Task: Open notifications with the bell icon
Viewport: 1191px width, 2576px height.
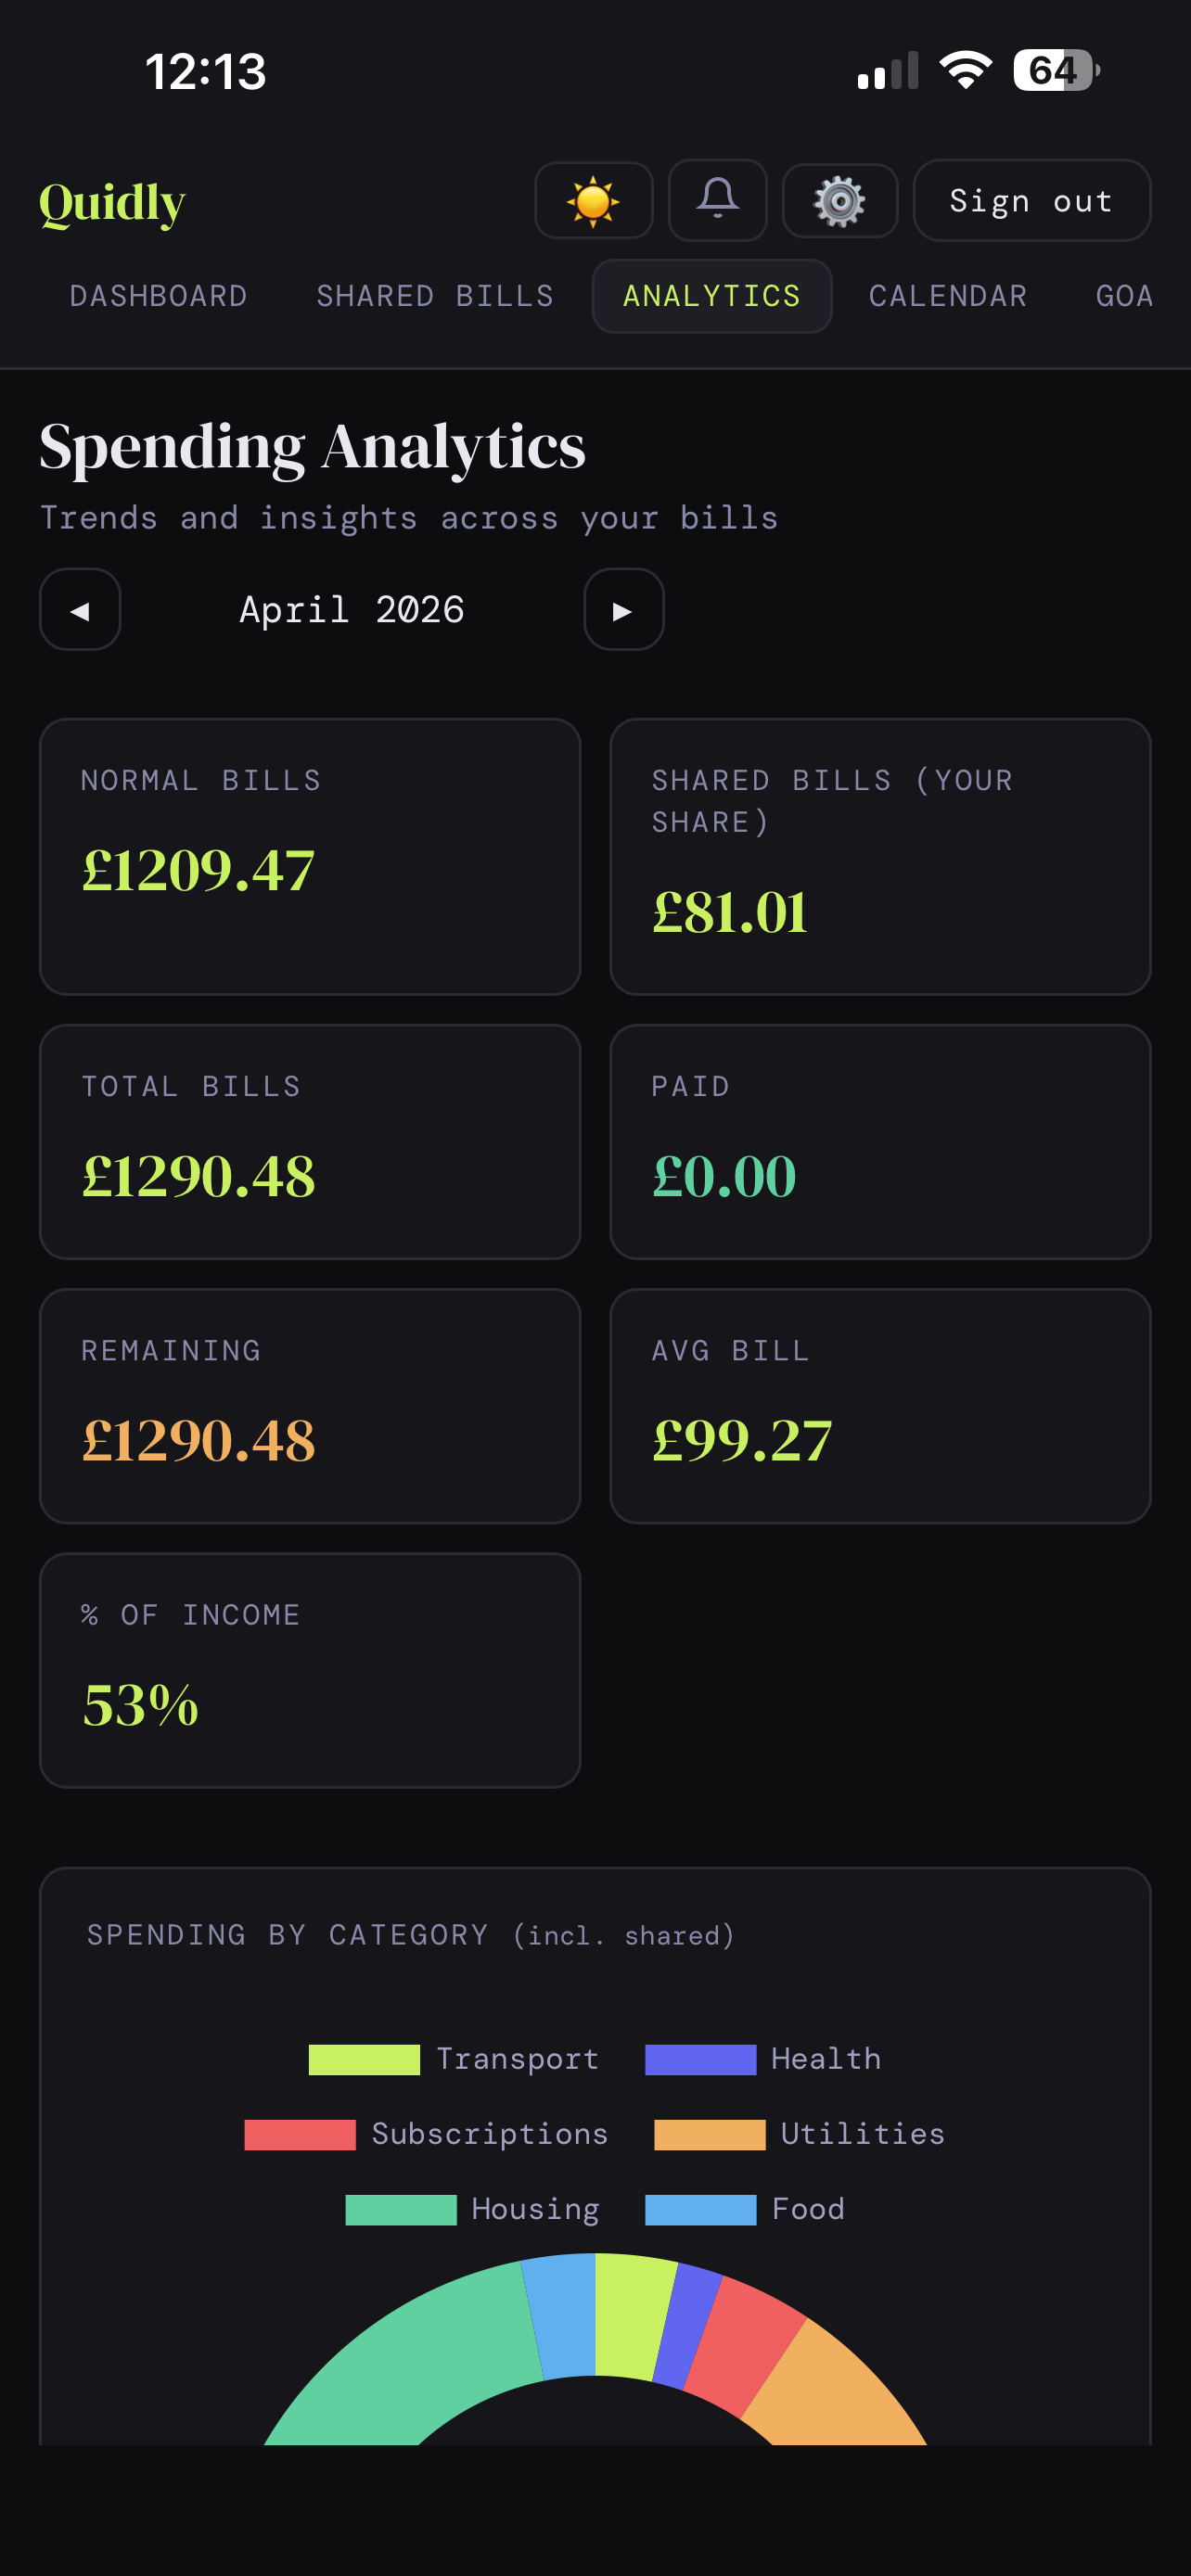Action: point(717,200)
